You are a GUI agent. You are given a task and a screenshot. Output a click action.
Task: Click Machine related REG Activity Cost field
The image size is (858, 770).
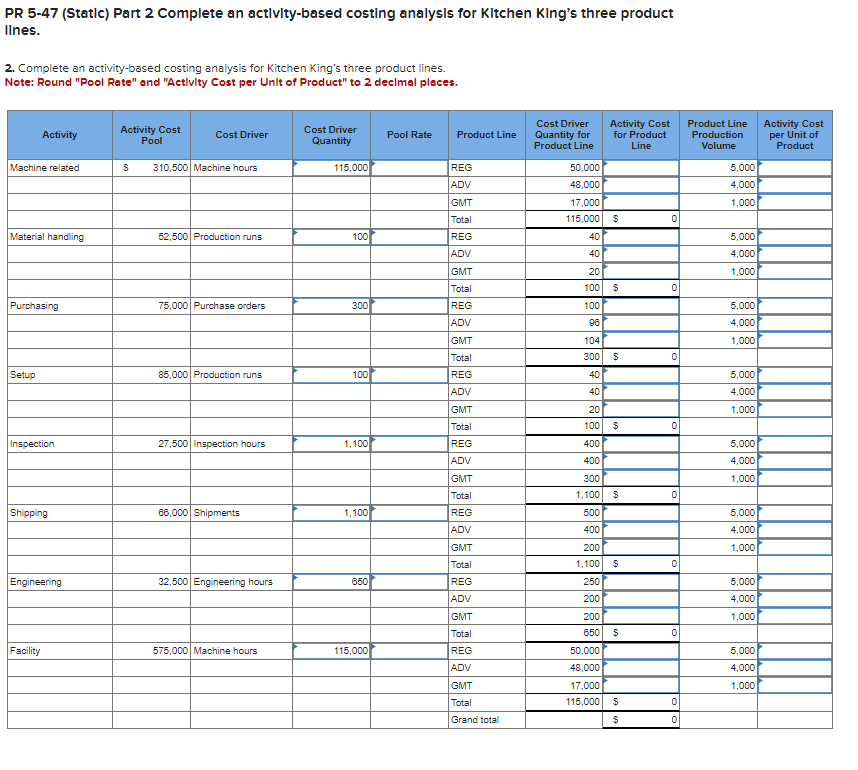(x=641, y=168)
